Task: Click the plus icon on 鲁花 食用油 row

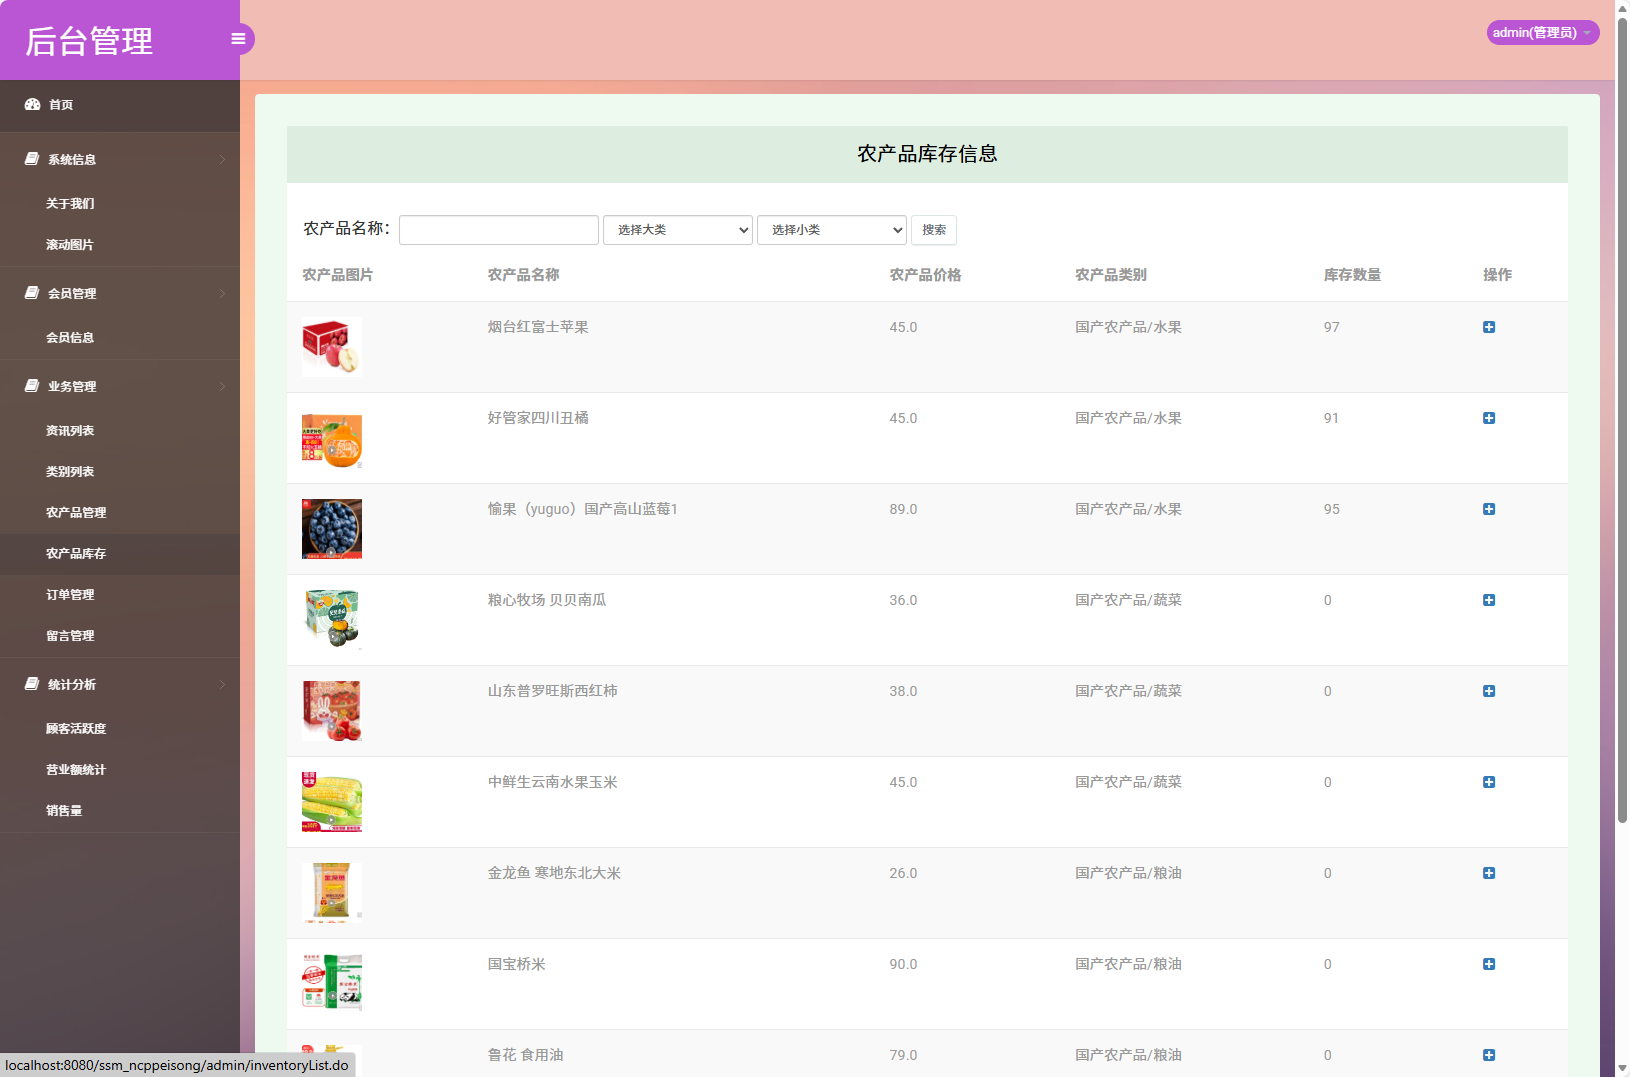Action: pos(1489,1055)
